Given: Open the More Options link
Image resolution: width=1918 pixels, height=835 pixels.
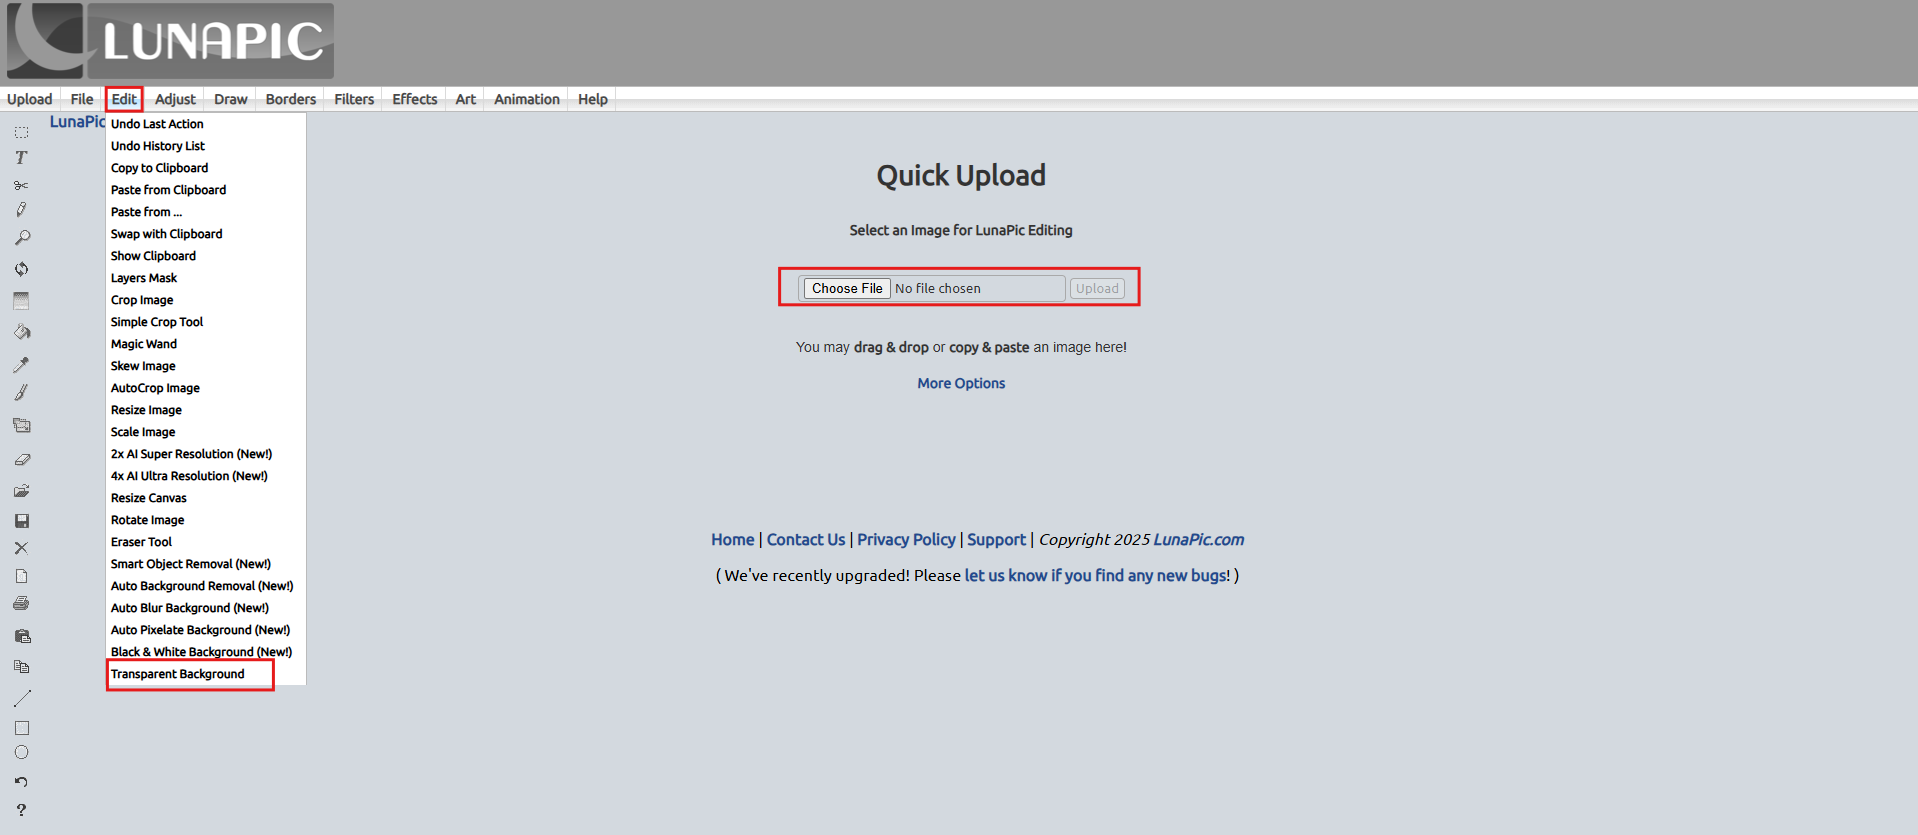Looking at the screenshot, I should pos(961,383).
